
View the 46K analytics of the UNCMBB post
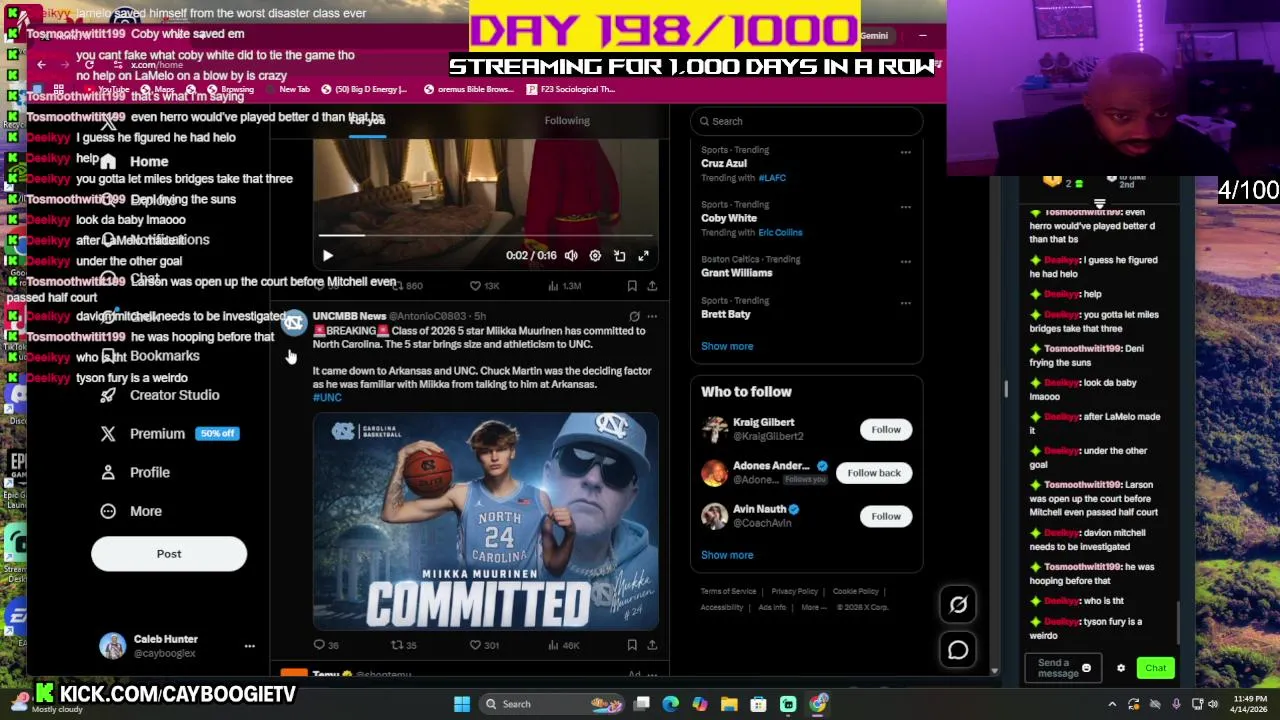point(562,645)
